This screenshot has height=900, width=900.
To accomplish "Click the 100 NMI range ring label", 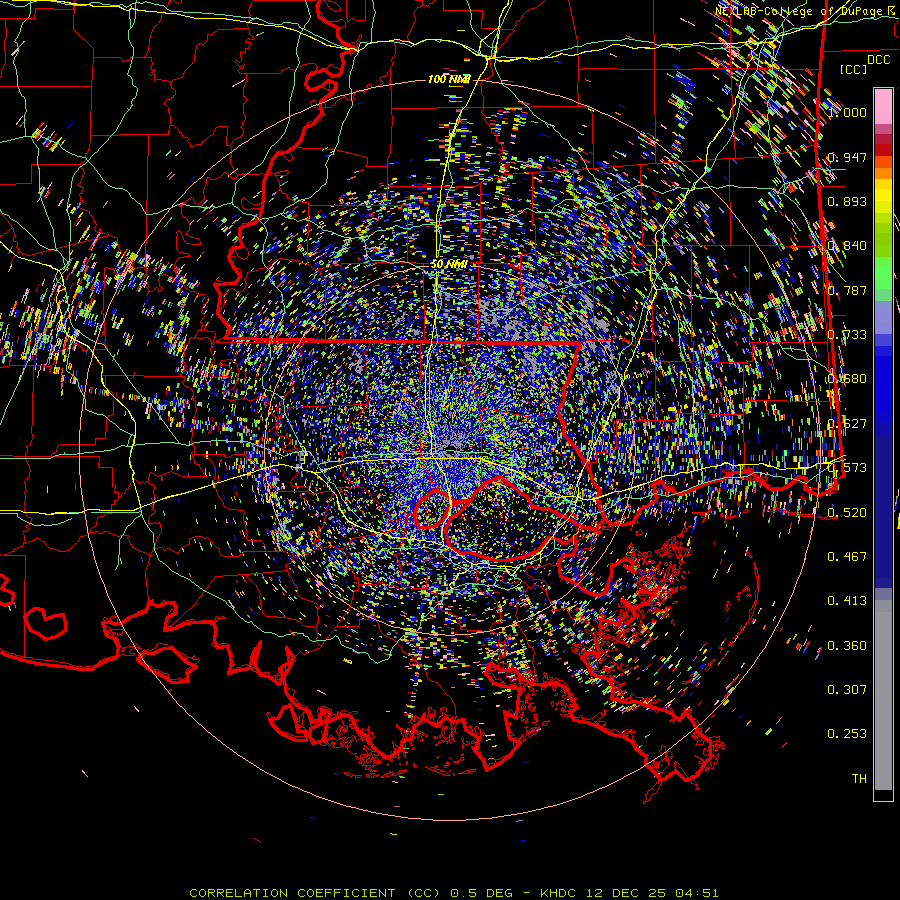I will coord(449,79).
